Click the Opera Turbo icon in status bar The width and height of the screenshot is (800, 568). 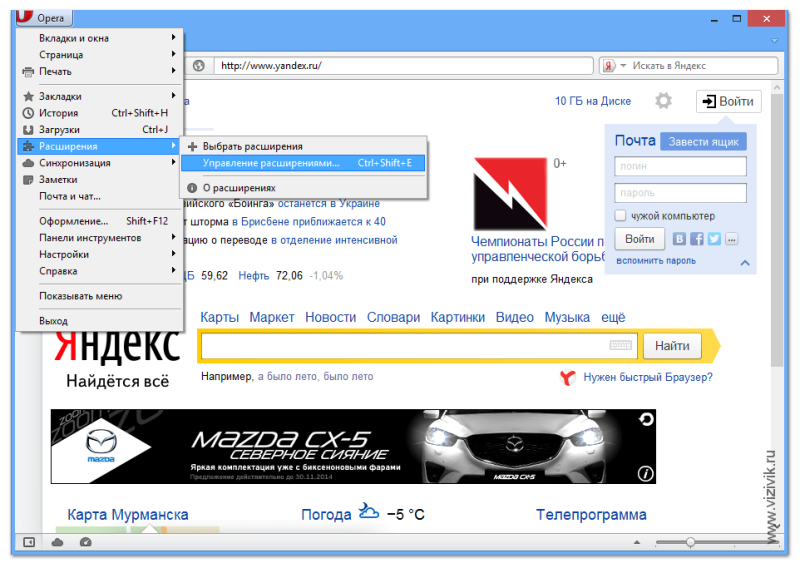(x=85, y=542)
